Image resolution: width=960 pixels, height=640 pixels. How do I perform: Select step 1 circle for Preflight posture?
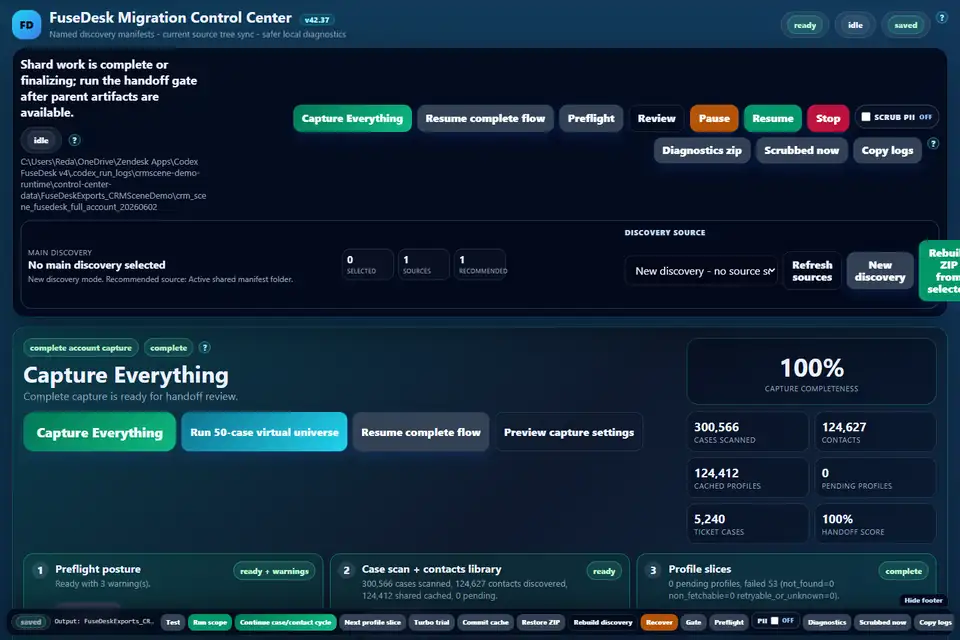point(40,570)
